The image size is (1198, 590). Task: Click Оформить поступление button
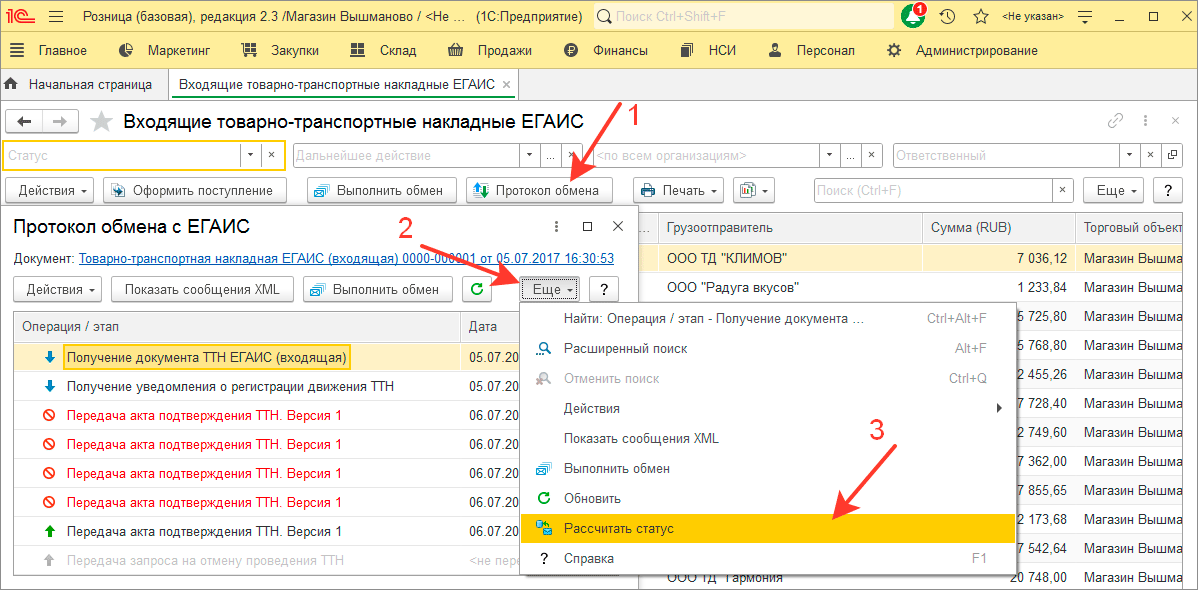196,190
